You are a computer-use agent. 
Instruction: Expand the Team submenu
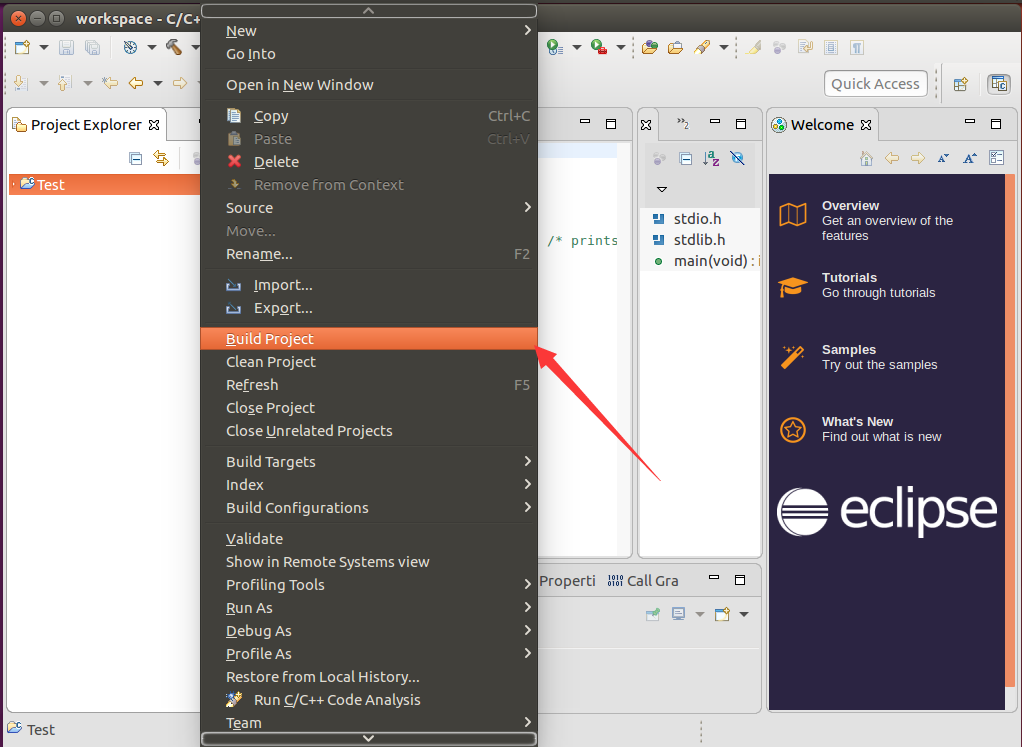pos(369,724)
